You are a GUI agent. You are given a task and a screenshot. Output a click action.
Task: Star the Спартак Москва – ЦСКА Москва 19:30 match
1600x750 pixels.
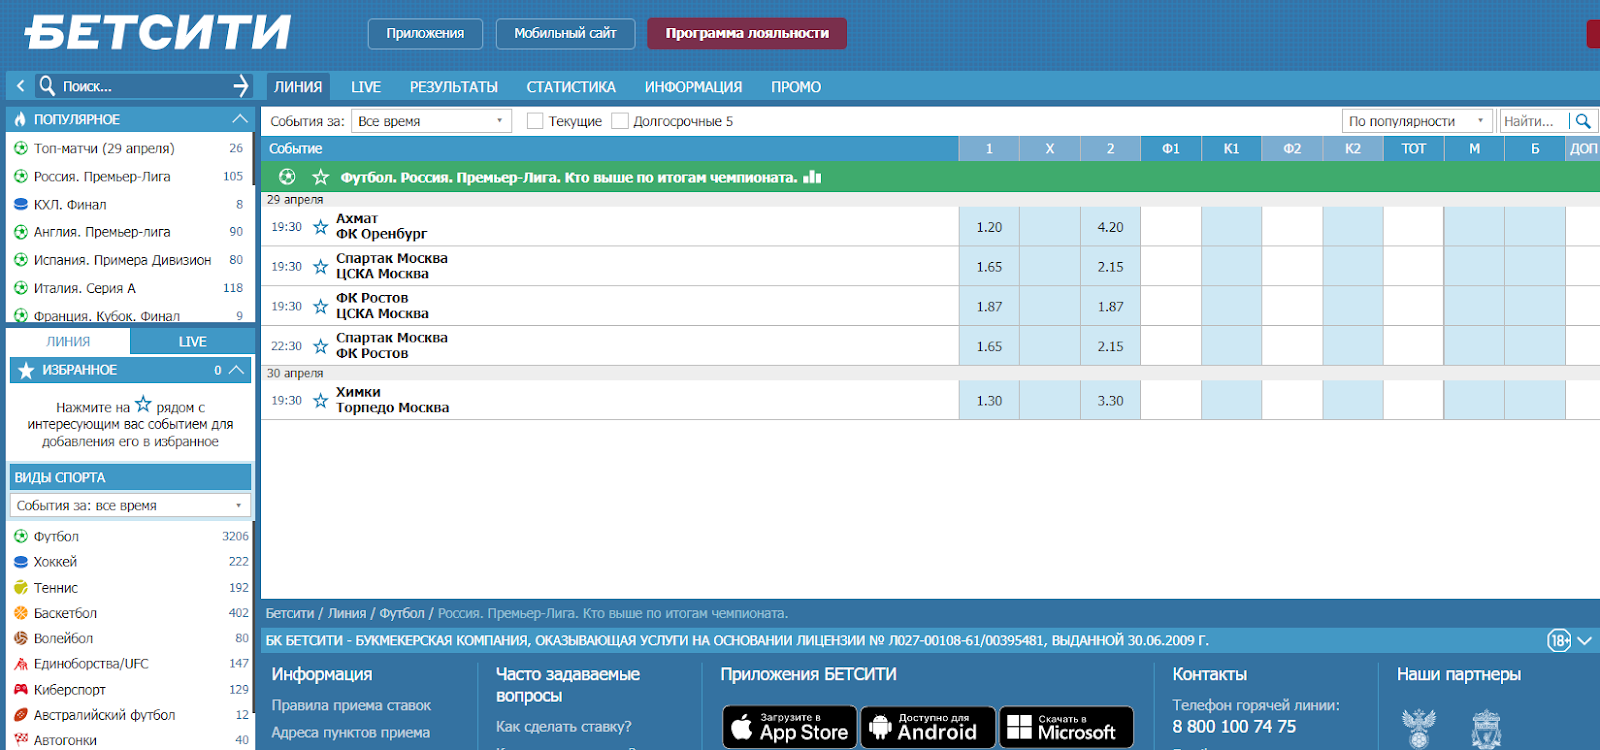320,267
